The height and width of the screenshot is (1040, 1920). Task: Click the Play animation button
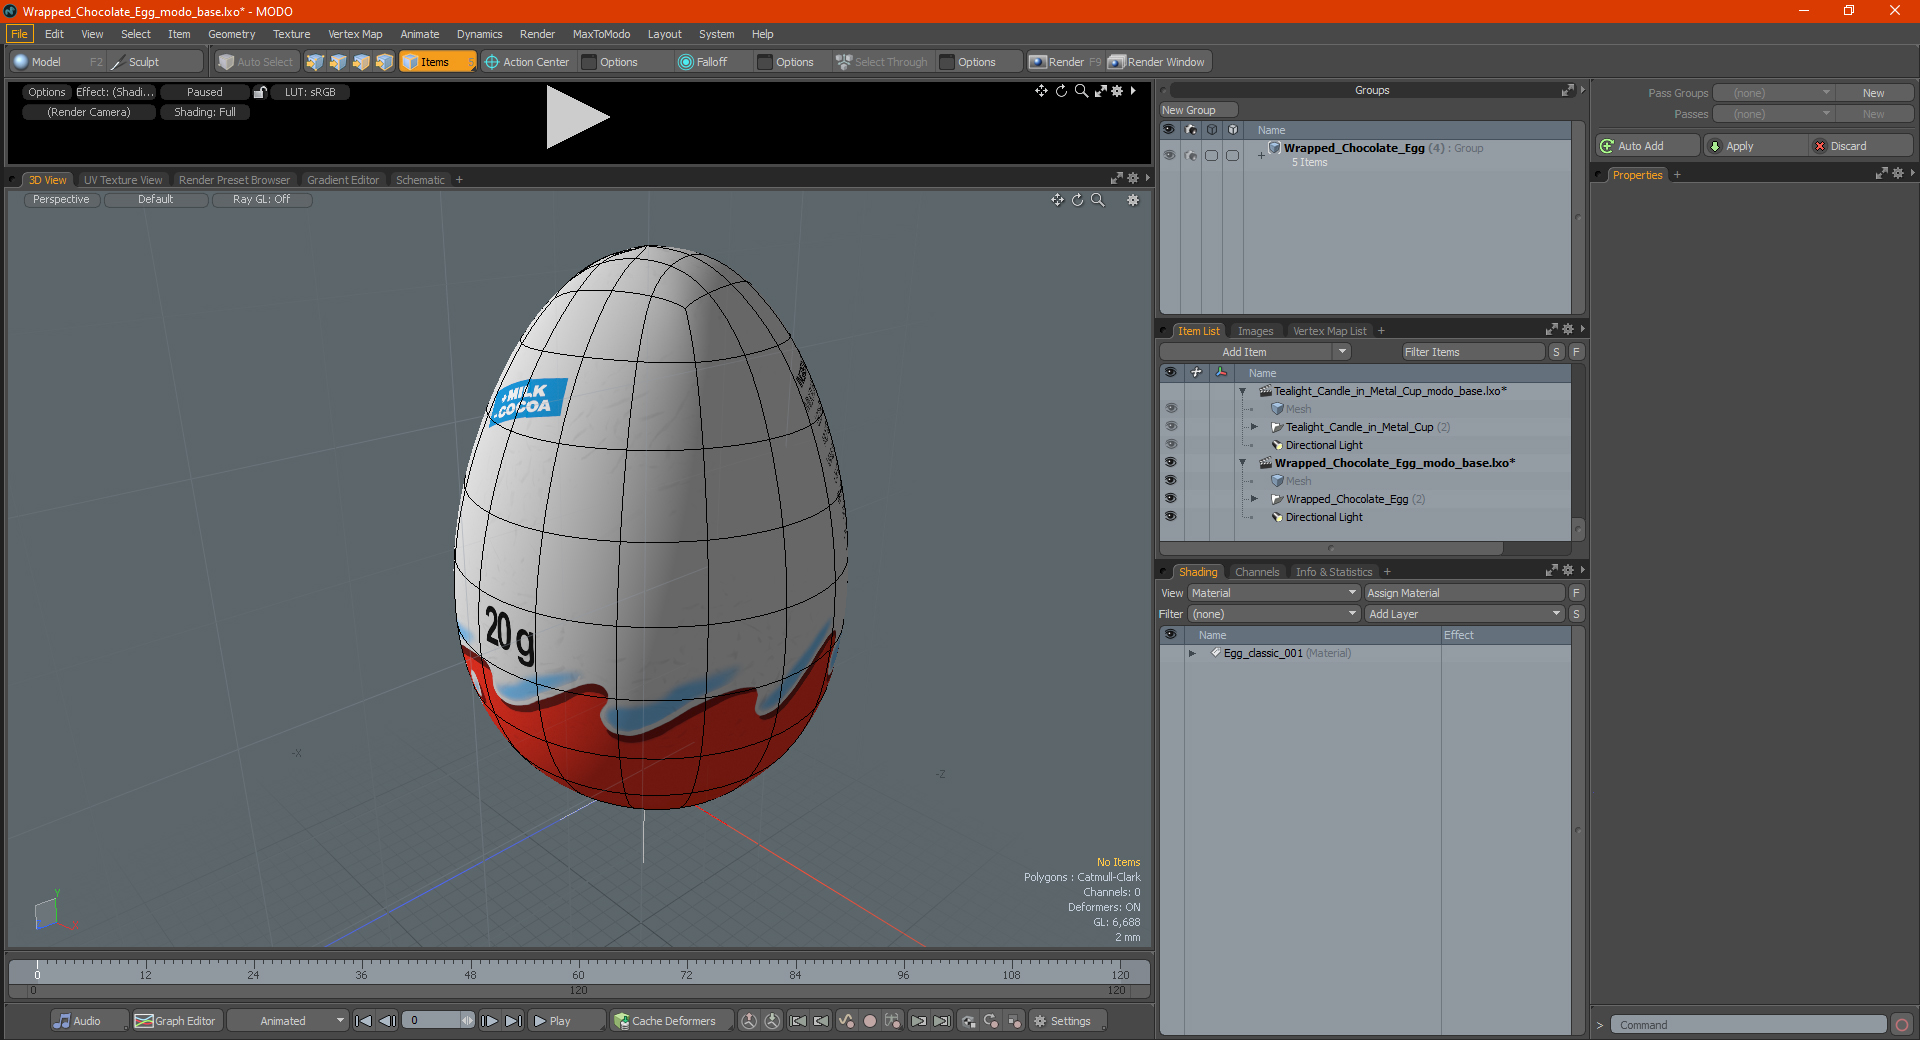click(565, 1021)
